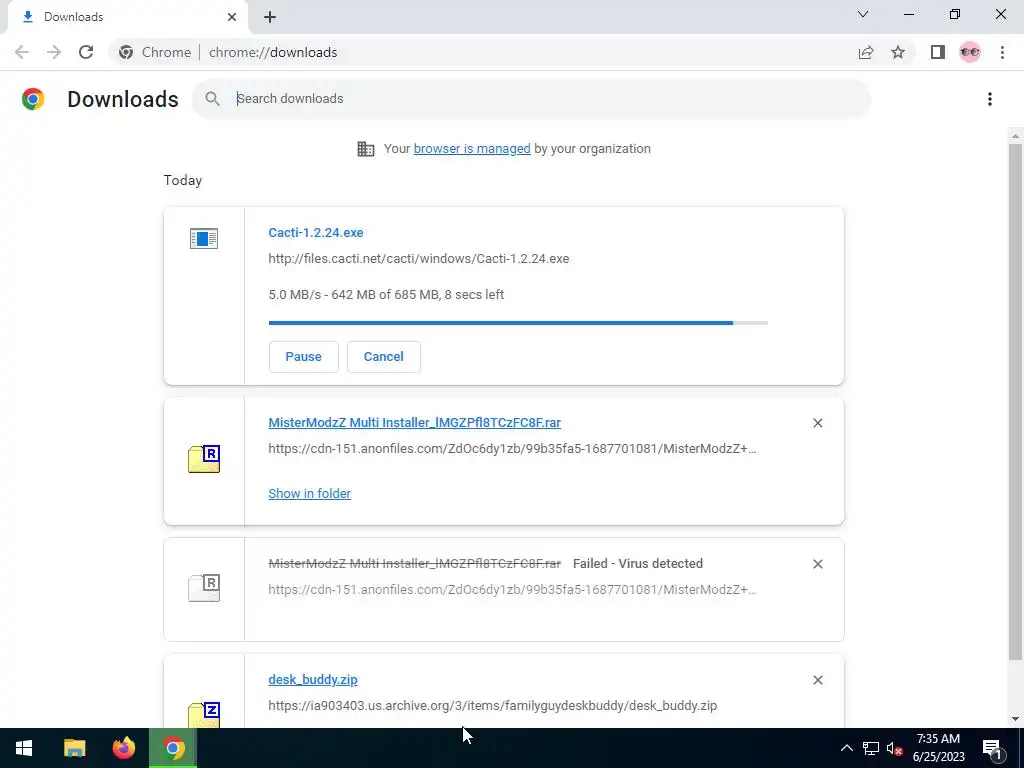
Task: Expand the tab search chevron
Action: [863, 14]
